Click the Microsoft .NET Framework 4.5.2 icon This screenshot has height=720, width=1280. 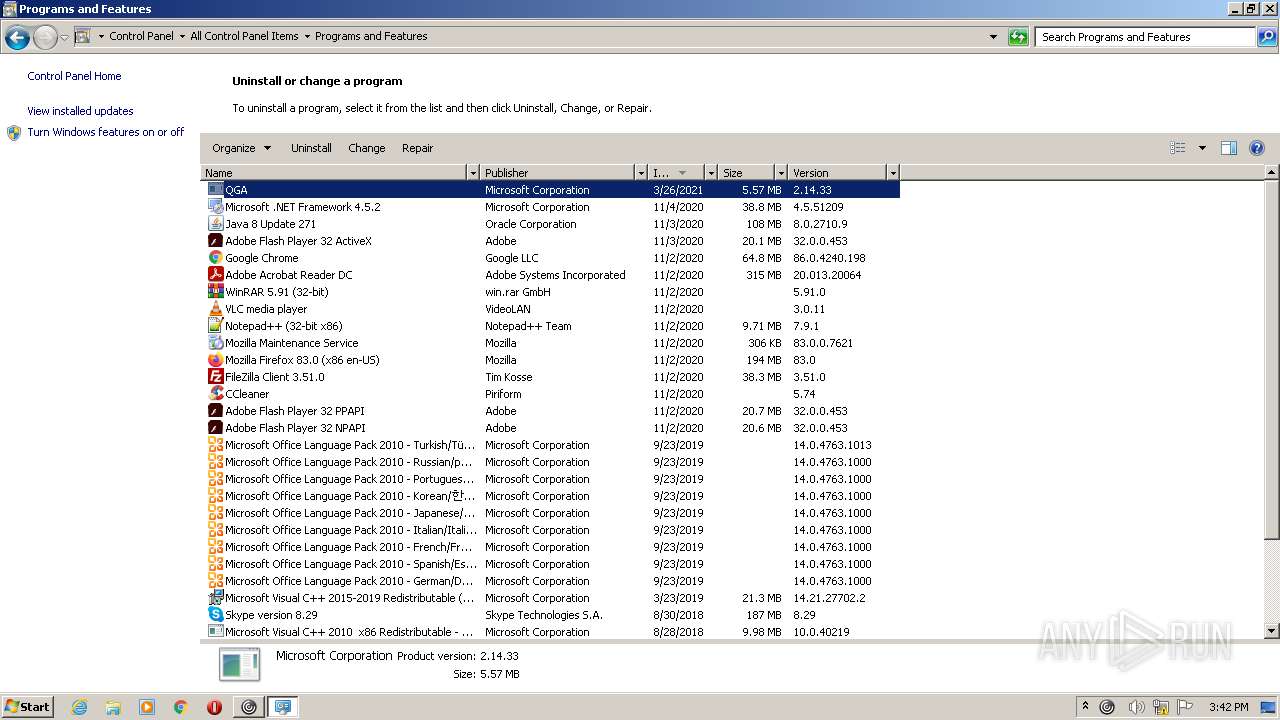215,206
